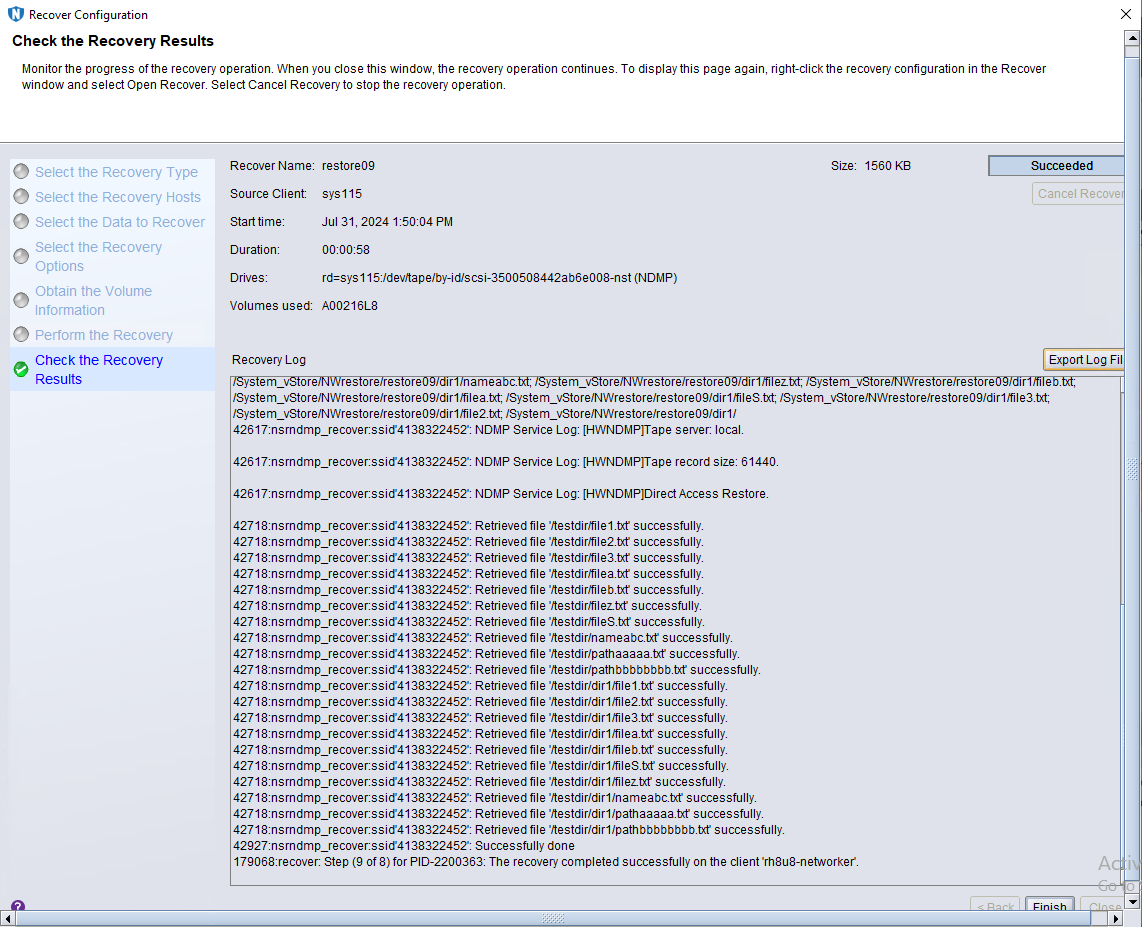Click step circle beside Select the Data to Recover
The image size is (1142, 927).
(21, 221)
